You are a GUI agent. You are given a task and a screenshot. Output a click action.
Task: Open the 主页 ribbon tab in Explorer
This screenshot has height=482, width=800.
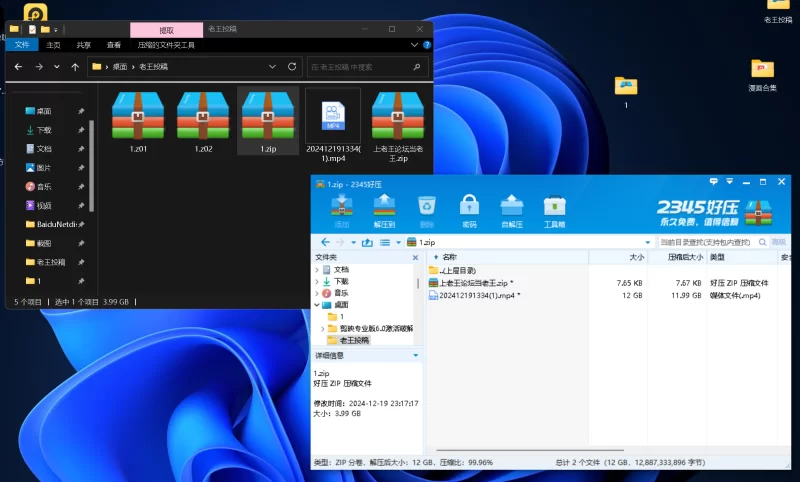[53, 45]
